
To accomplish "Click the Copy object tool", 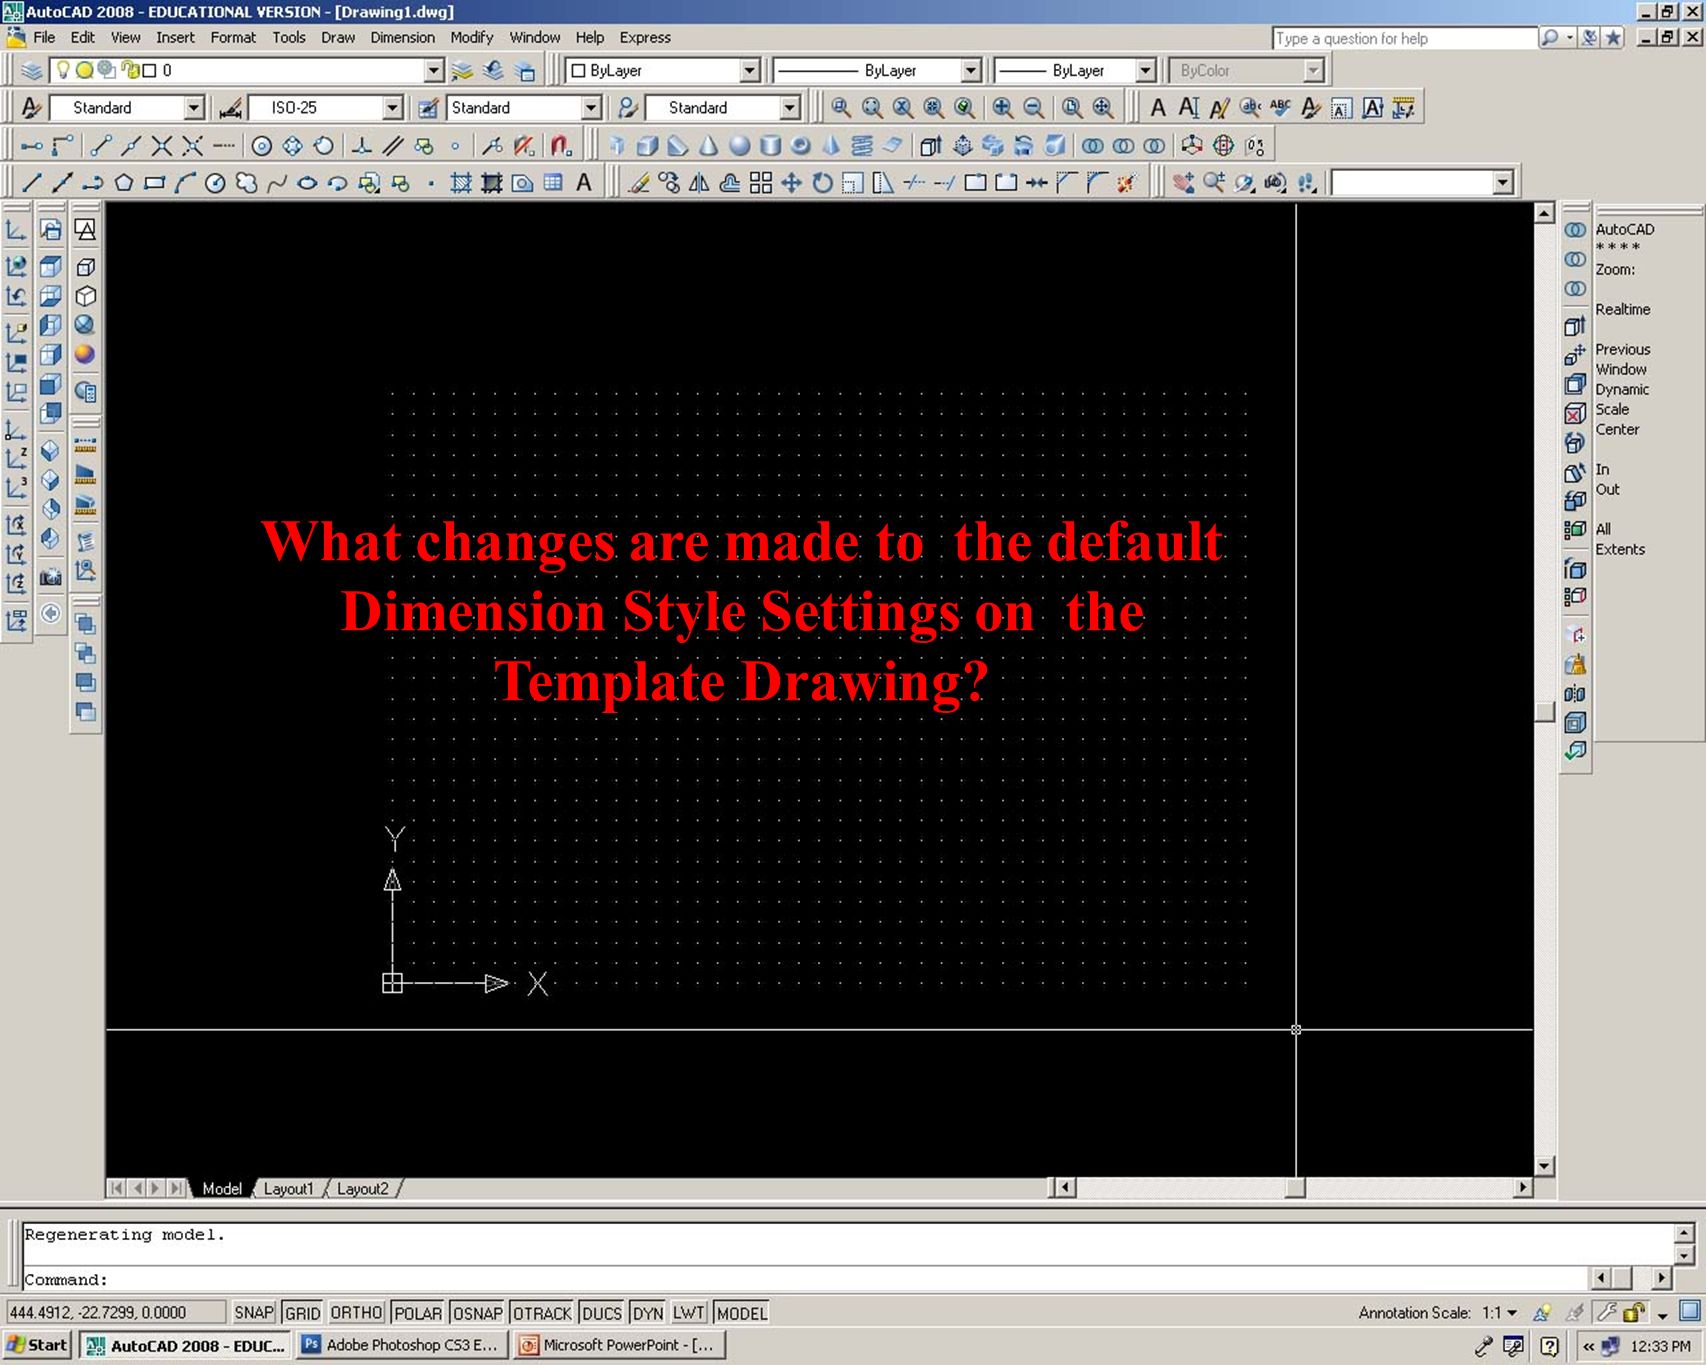I will (669, 183).
